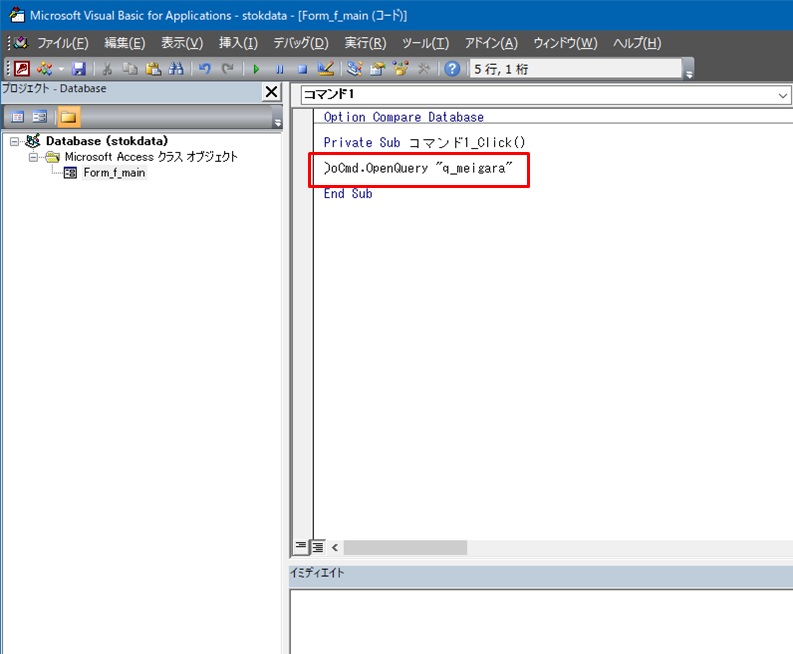Click the Undo arrow icon
Viewport: 793px width, 654px height.
point(204,68)
